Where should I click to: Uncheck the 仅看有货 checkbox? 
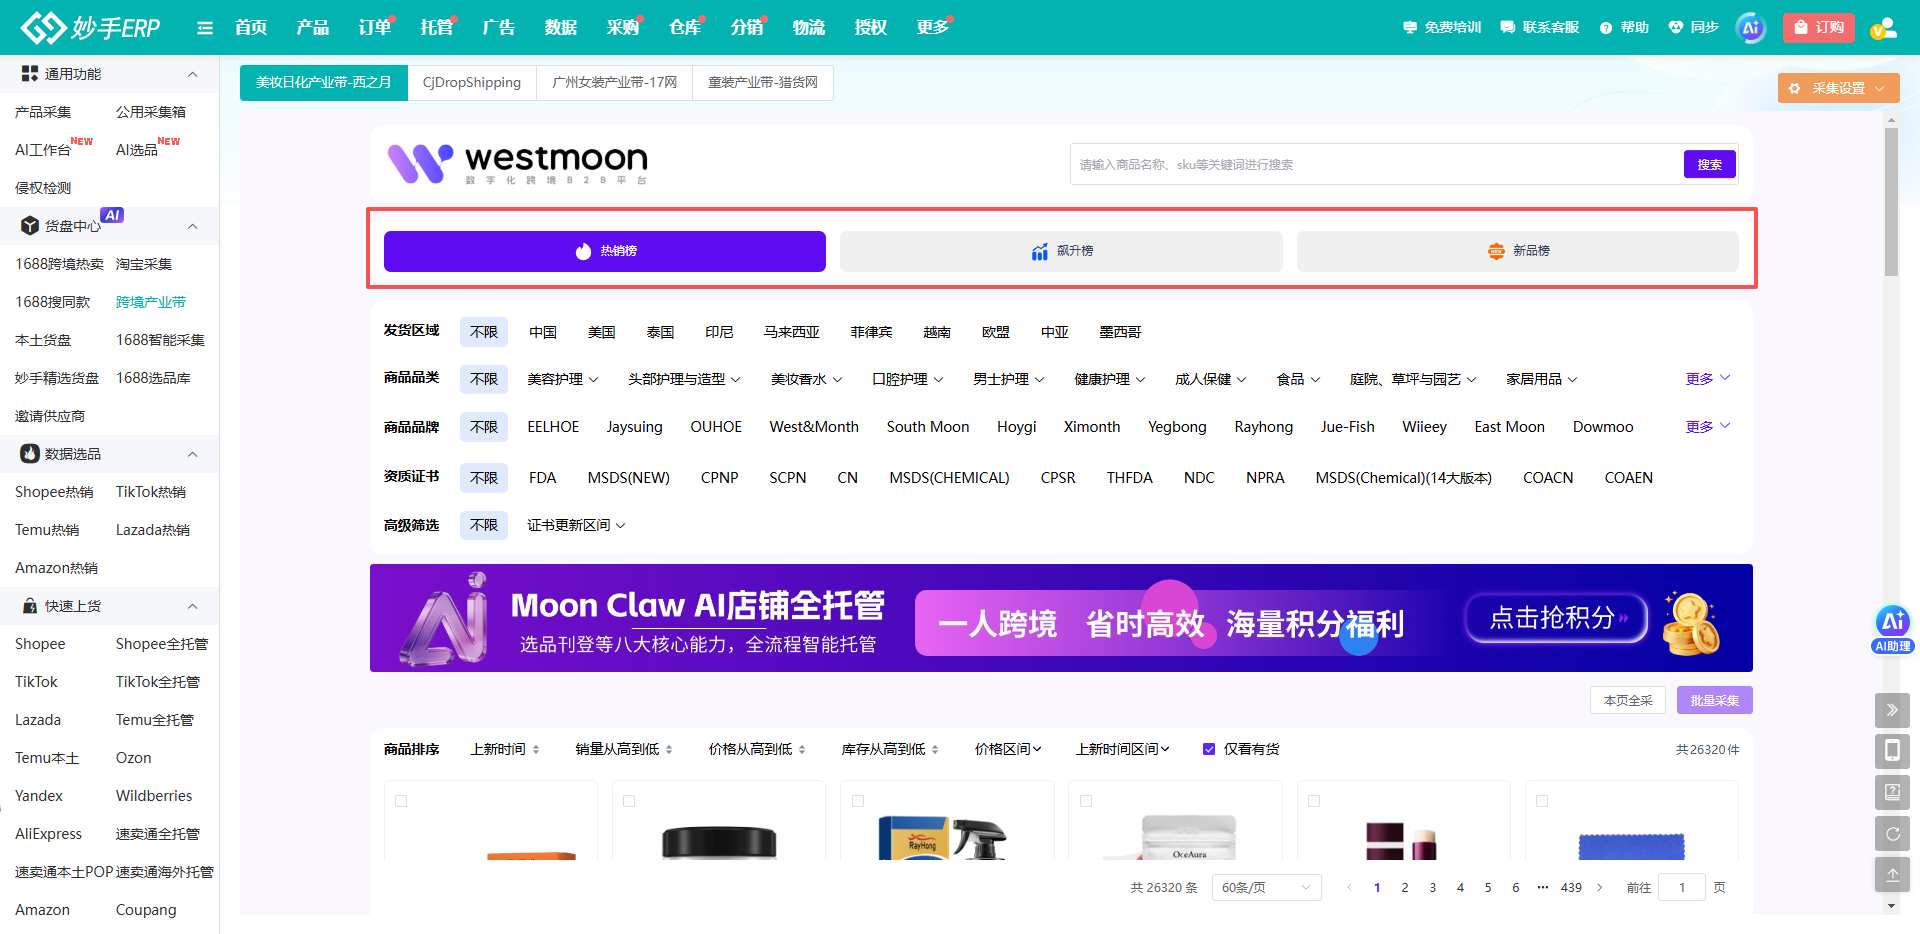pyautogui.click(x=1209, y=749)
